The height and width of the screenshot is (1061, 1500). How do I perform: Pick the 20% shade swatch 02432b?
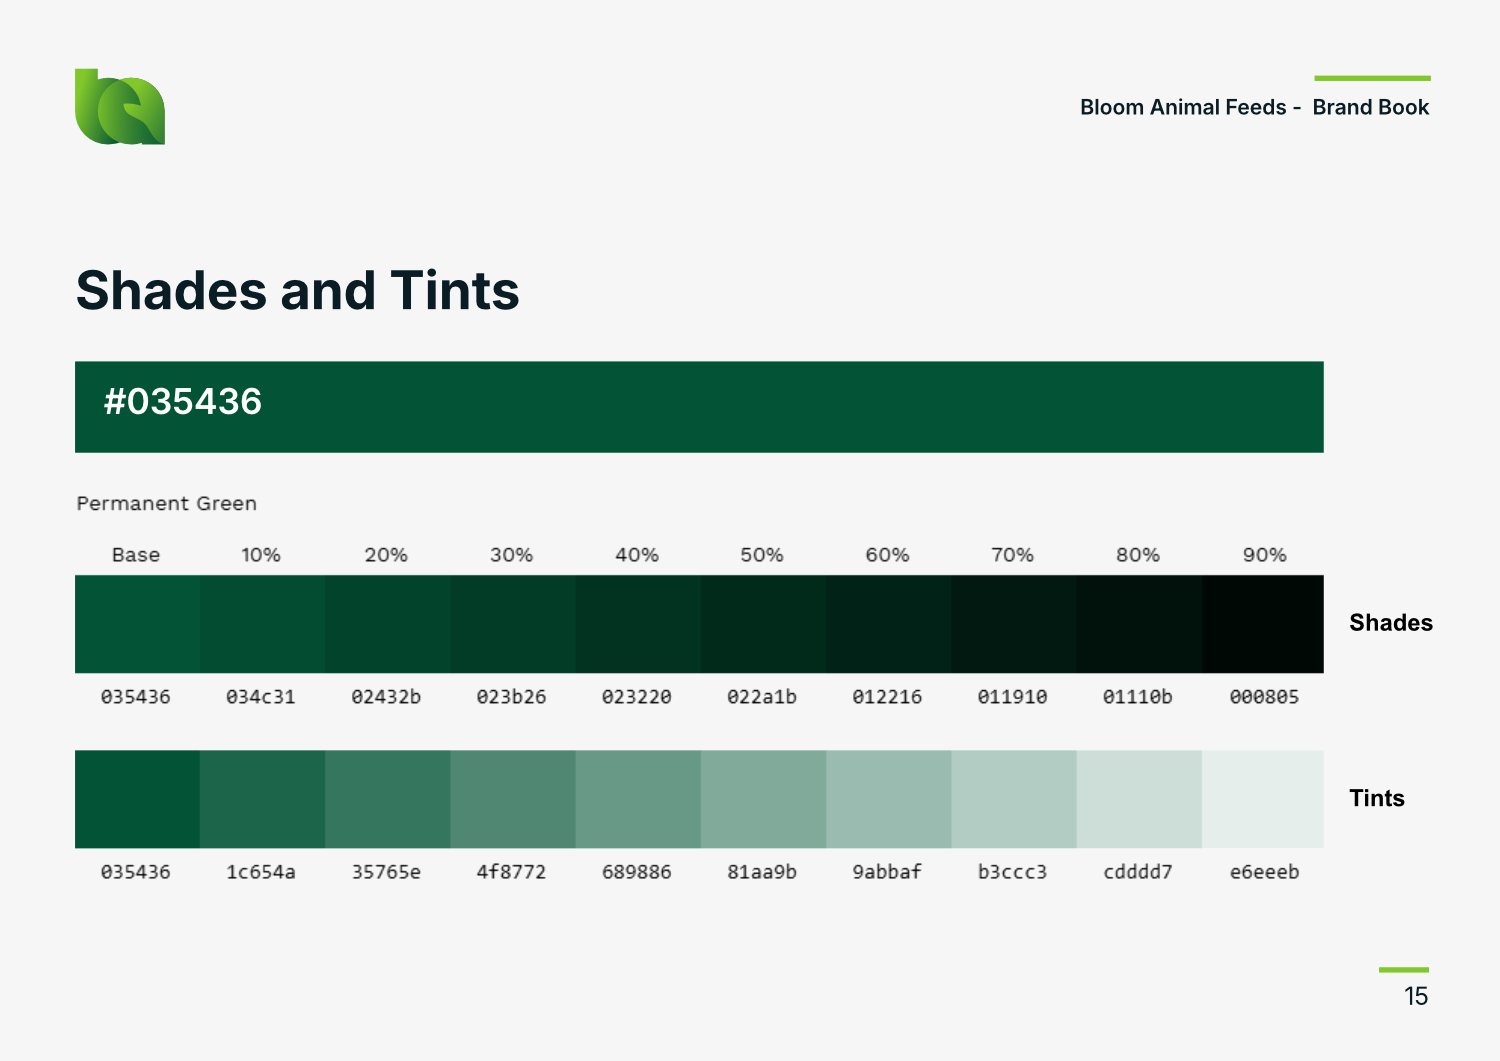click(x=387, y=624)
